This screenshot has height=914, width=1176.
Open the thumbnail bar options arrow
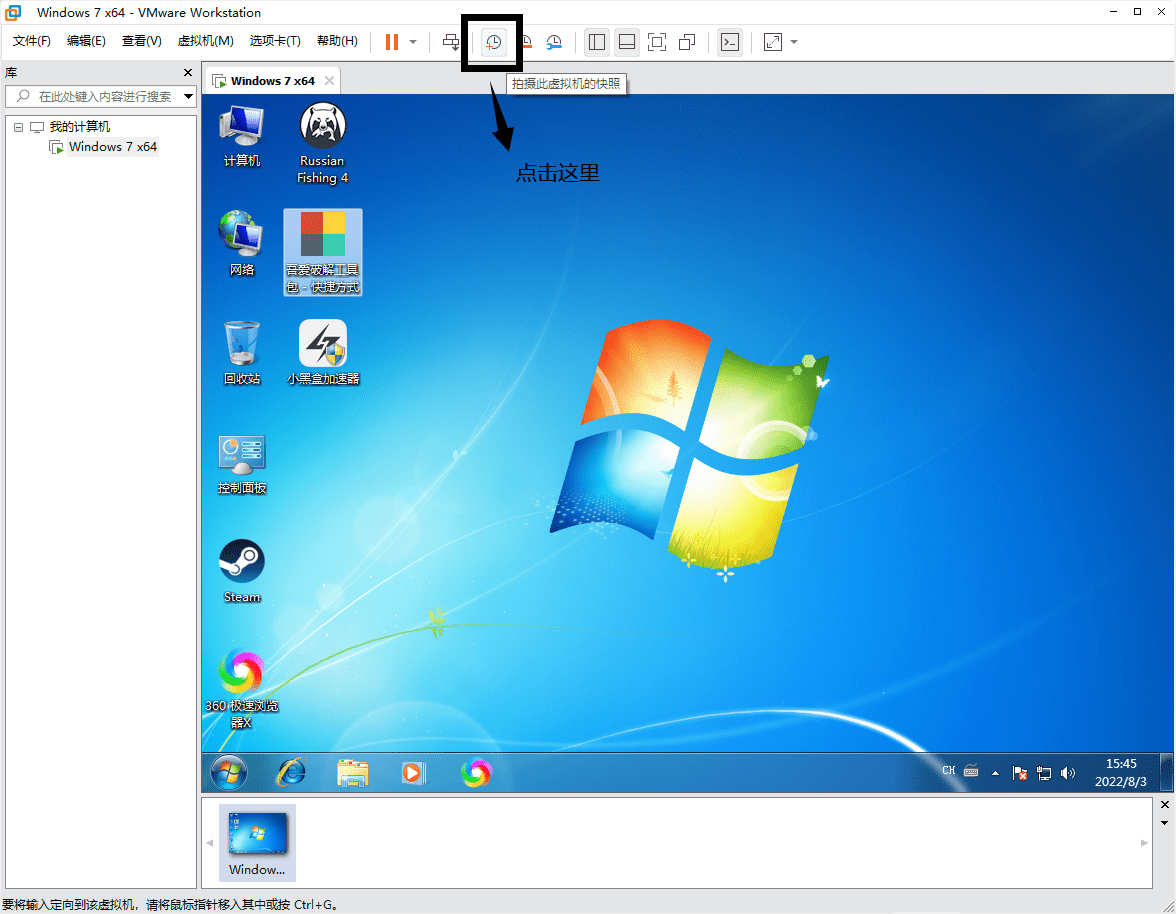[x=1165, y=823]
